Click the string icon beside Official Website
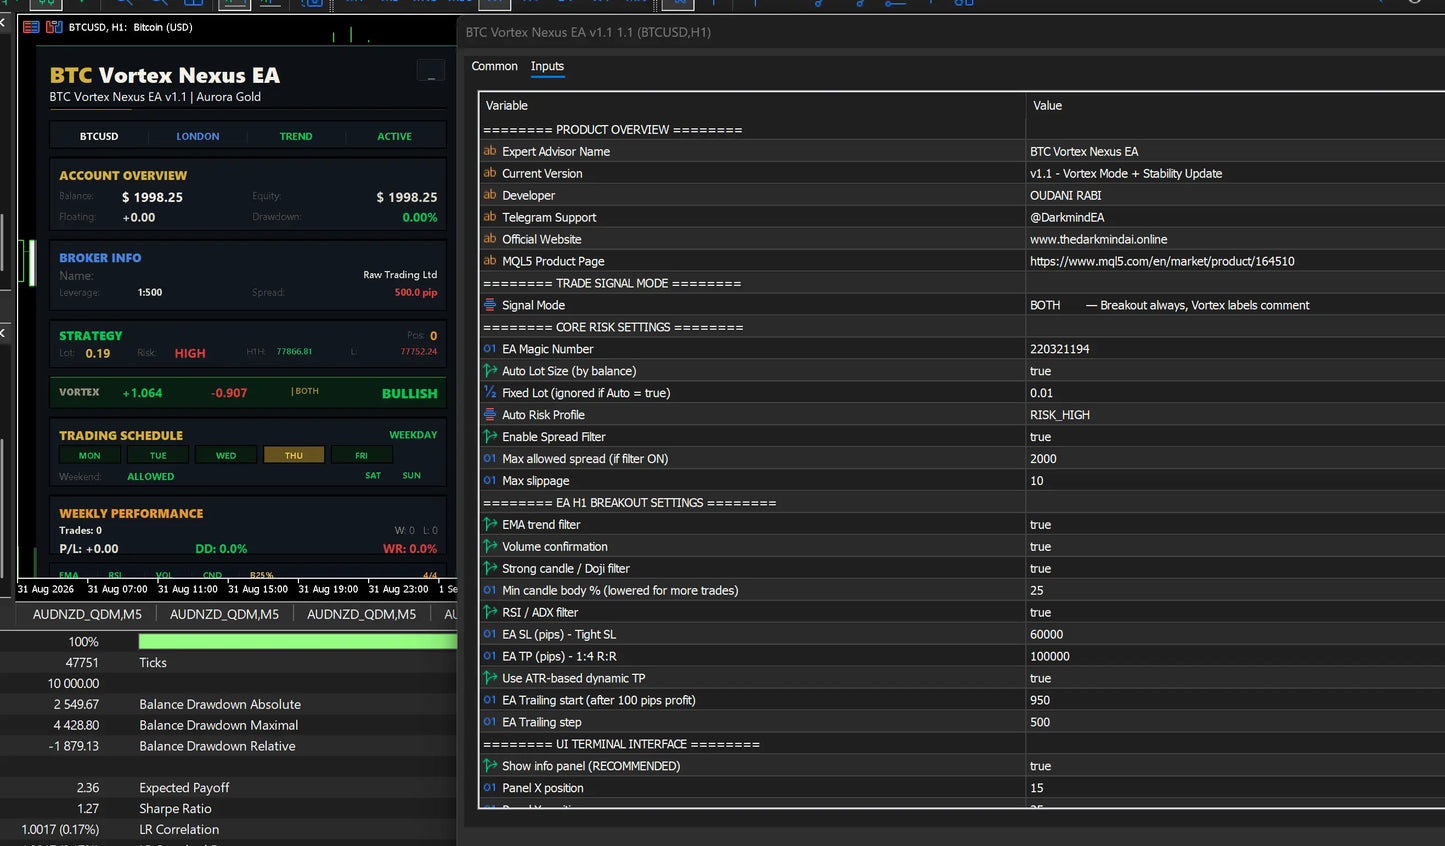Screen dimensions: 1445x846 pyautogui.click(x=490, y=239)
